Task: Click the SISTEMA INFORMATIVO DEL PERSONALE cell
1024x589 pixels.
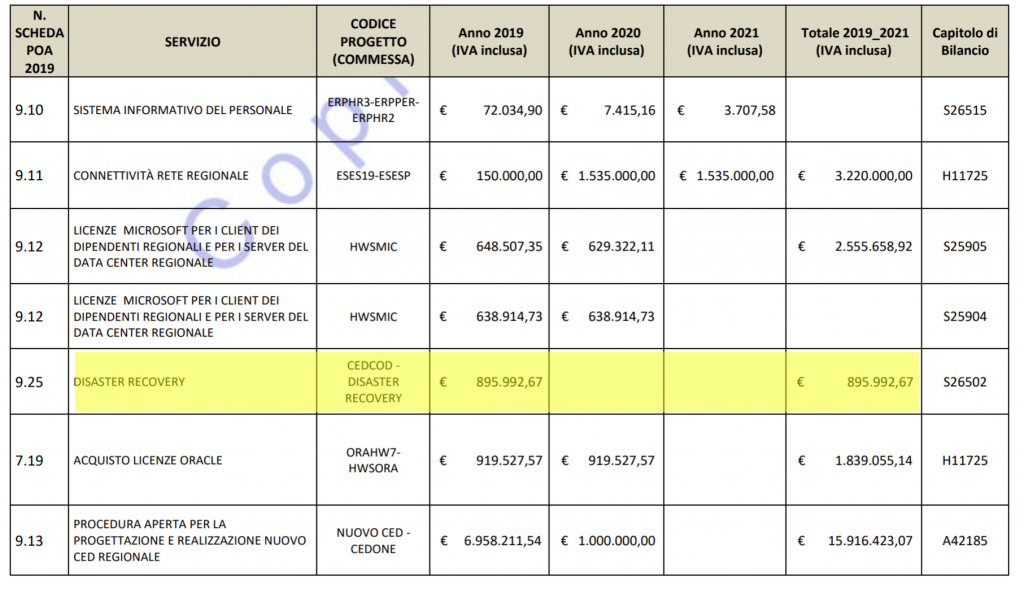Action: point(183,110)
